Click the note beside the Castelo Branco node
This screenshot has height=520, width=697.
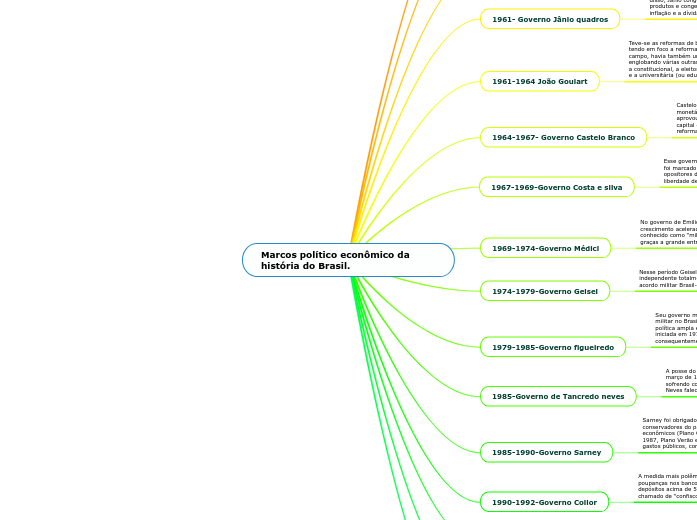click(x=686, y=117)
